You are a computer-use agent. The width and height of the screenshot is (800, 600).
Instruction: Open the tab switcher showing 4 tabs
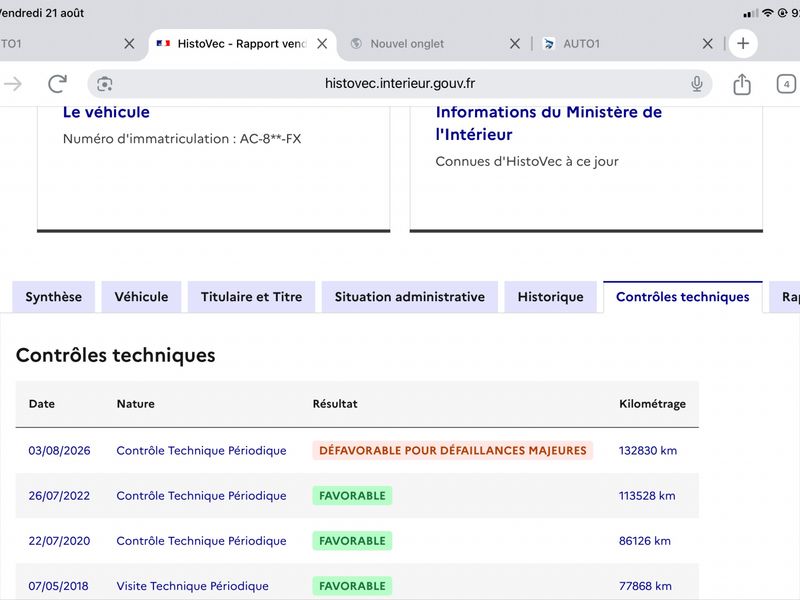pyautogui.click(x=786, y=84)
